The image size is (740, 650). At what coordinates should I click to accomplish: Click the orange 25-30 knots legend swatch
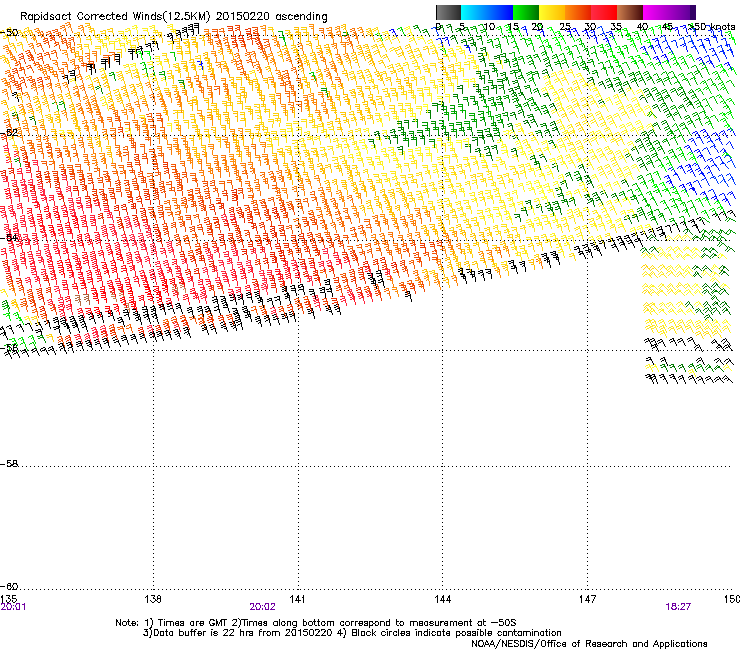coord(578,12)
